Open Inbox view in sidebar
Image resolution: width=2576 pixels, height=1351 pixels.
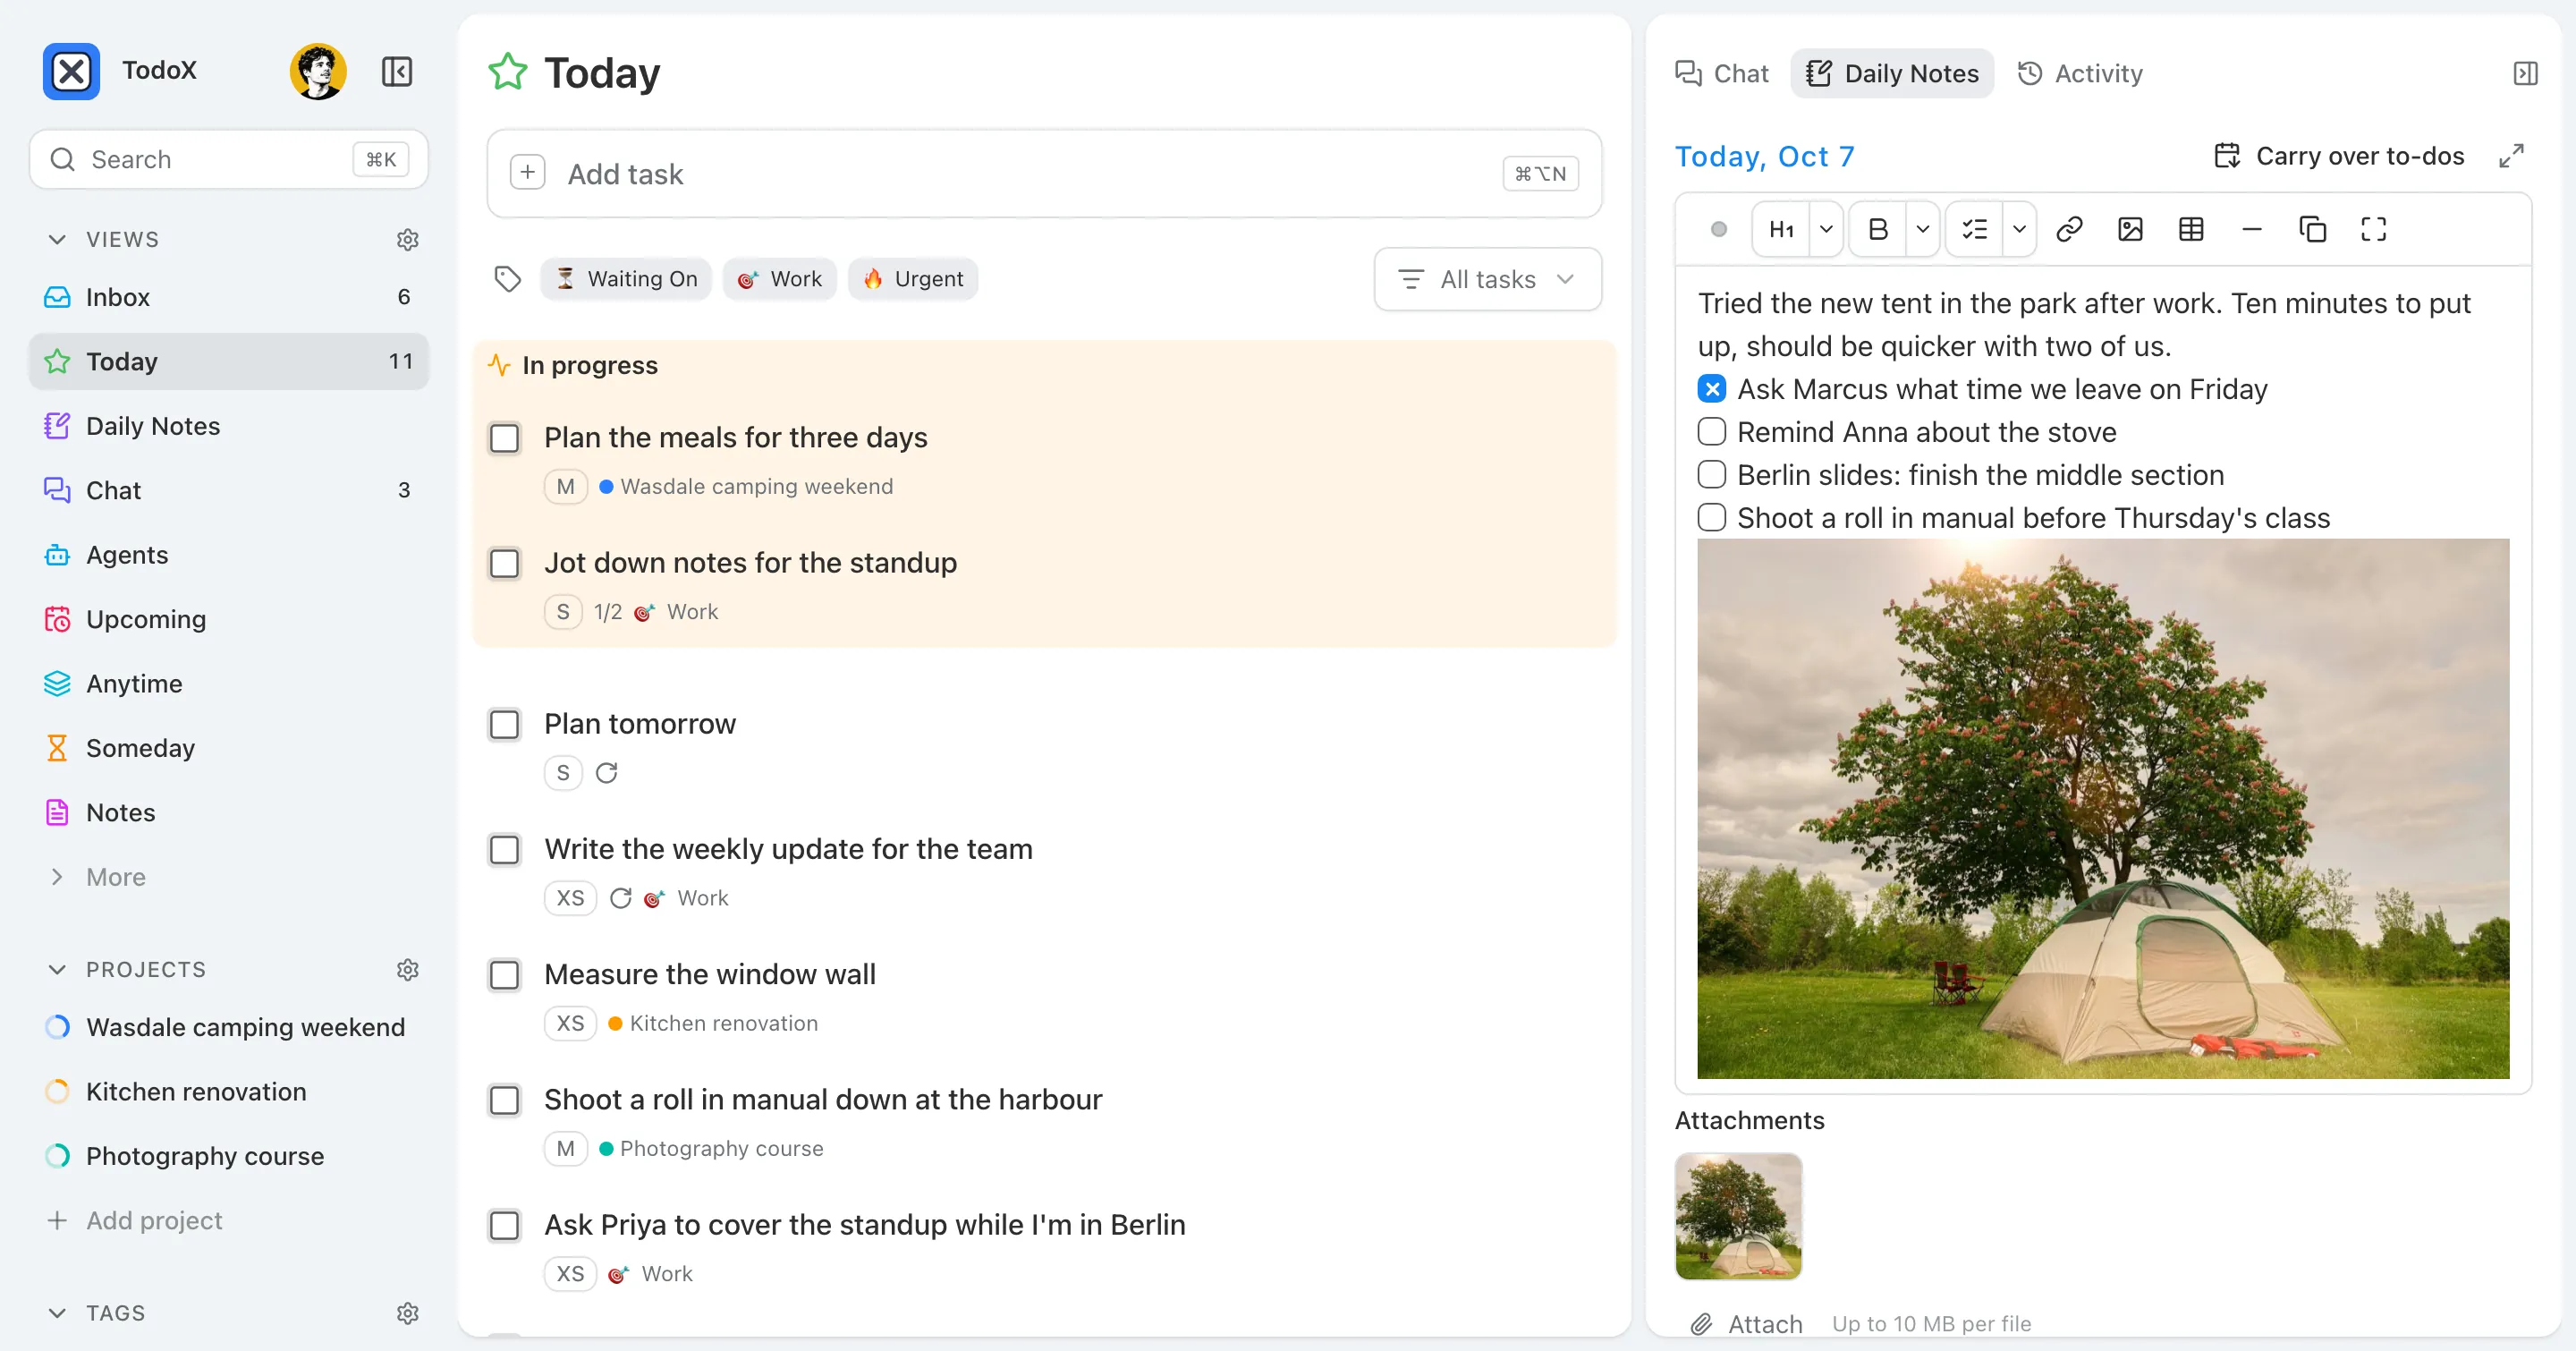coord(229,297)
